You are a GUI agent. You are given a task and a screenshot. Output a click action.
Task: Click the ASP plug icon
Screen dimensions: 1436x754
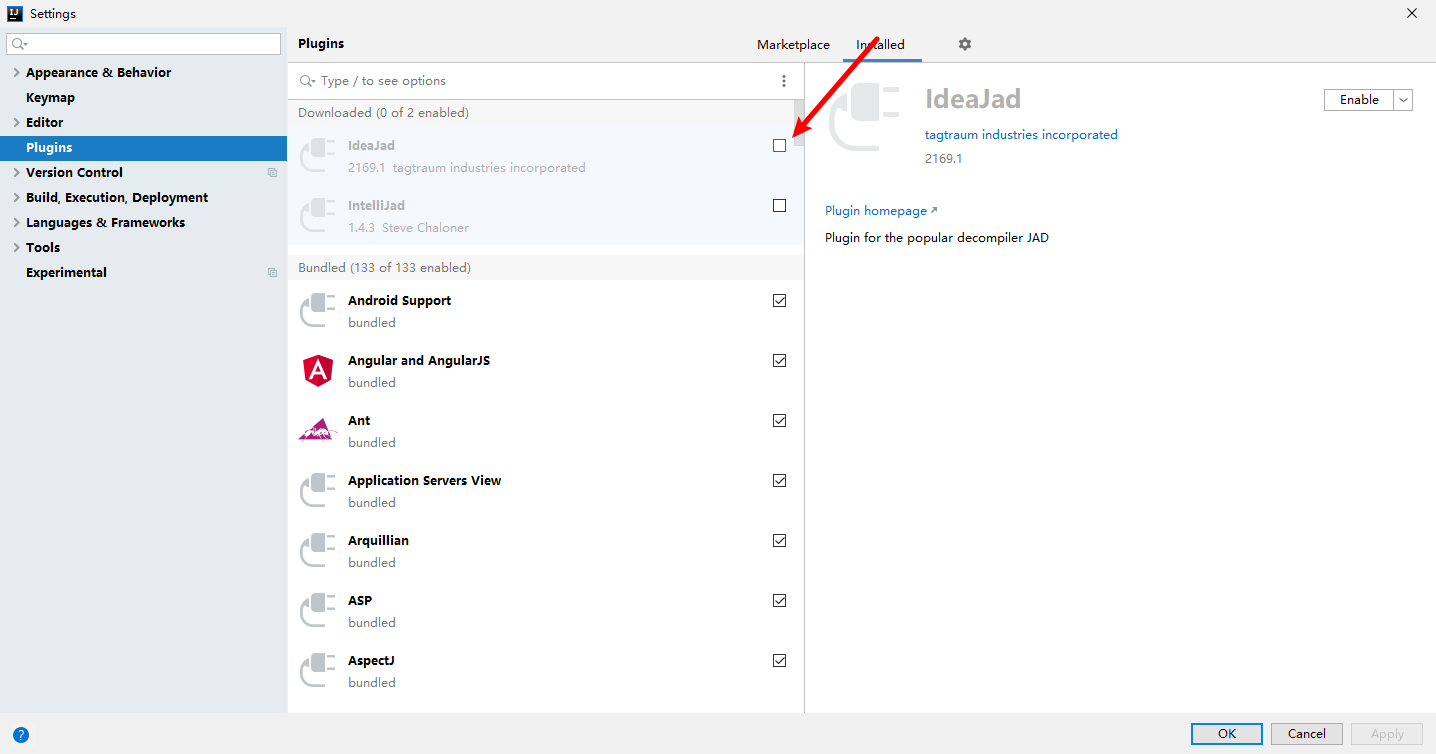pyautogui.click(x=317, y=611)
